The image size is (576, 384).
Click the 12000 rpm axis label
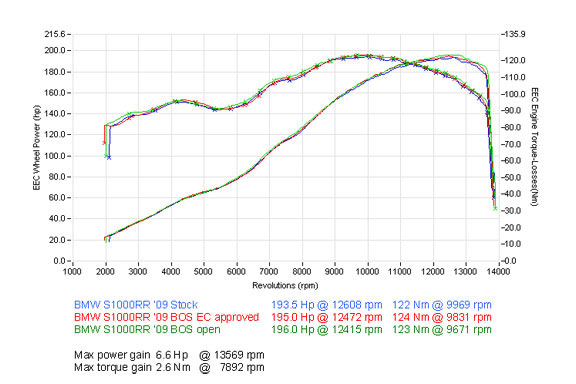tap(433, 272)
